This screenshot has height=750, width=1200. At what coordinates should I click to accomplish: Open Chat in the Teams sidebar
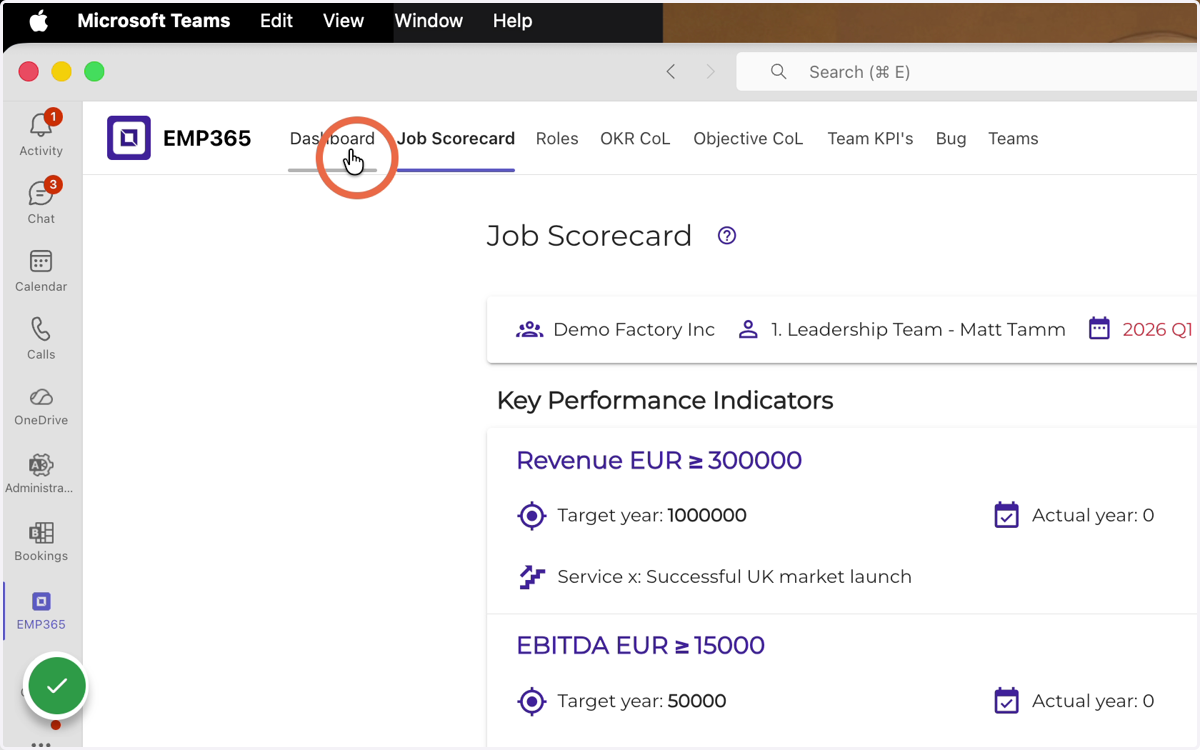(41, 202)
